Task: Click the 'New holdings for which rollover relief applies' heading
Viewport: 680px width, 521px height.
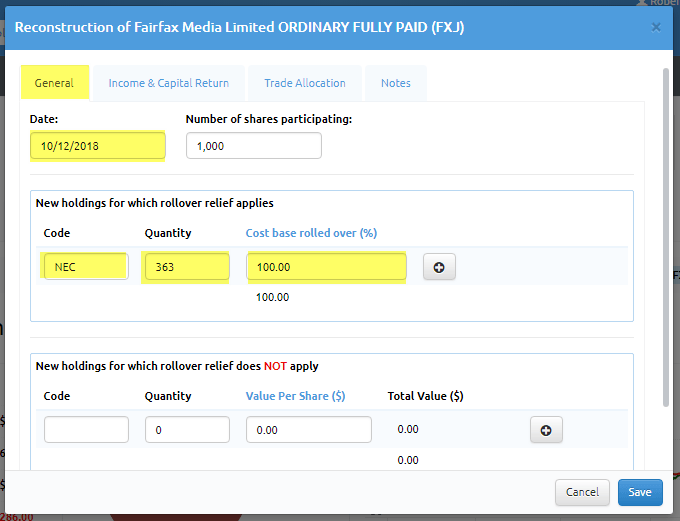Action: [x=154, y=203]
